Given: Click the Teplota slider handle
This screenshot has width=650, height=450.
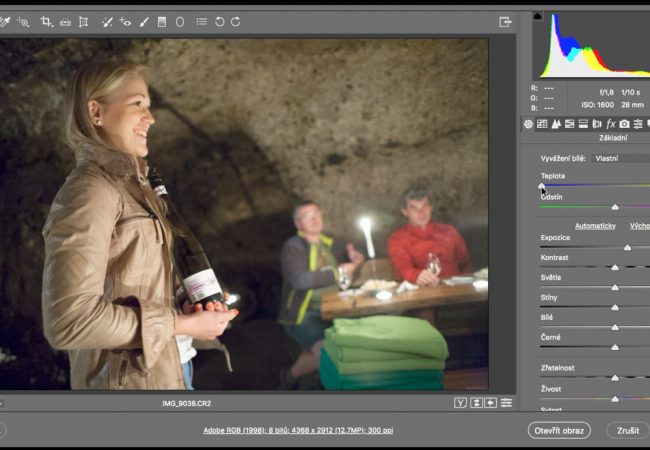Looking at the screenshot, I should (x=541, y=186).
